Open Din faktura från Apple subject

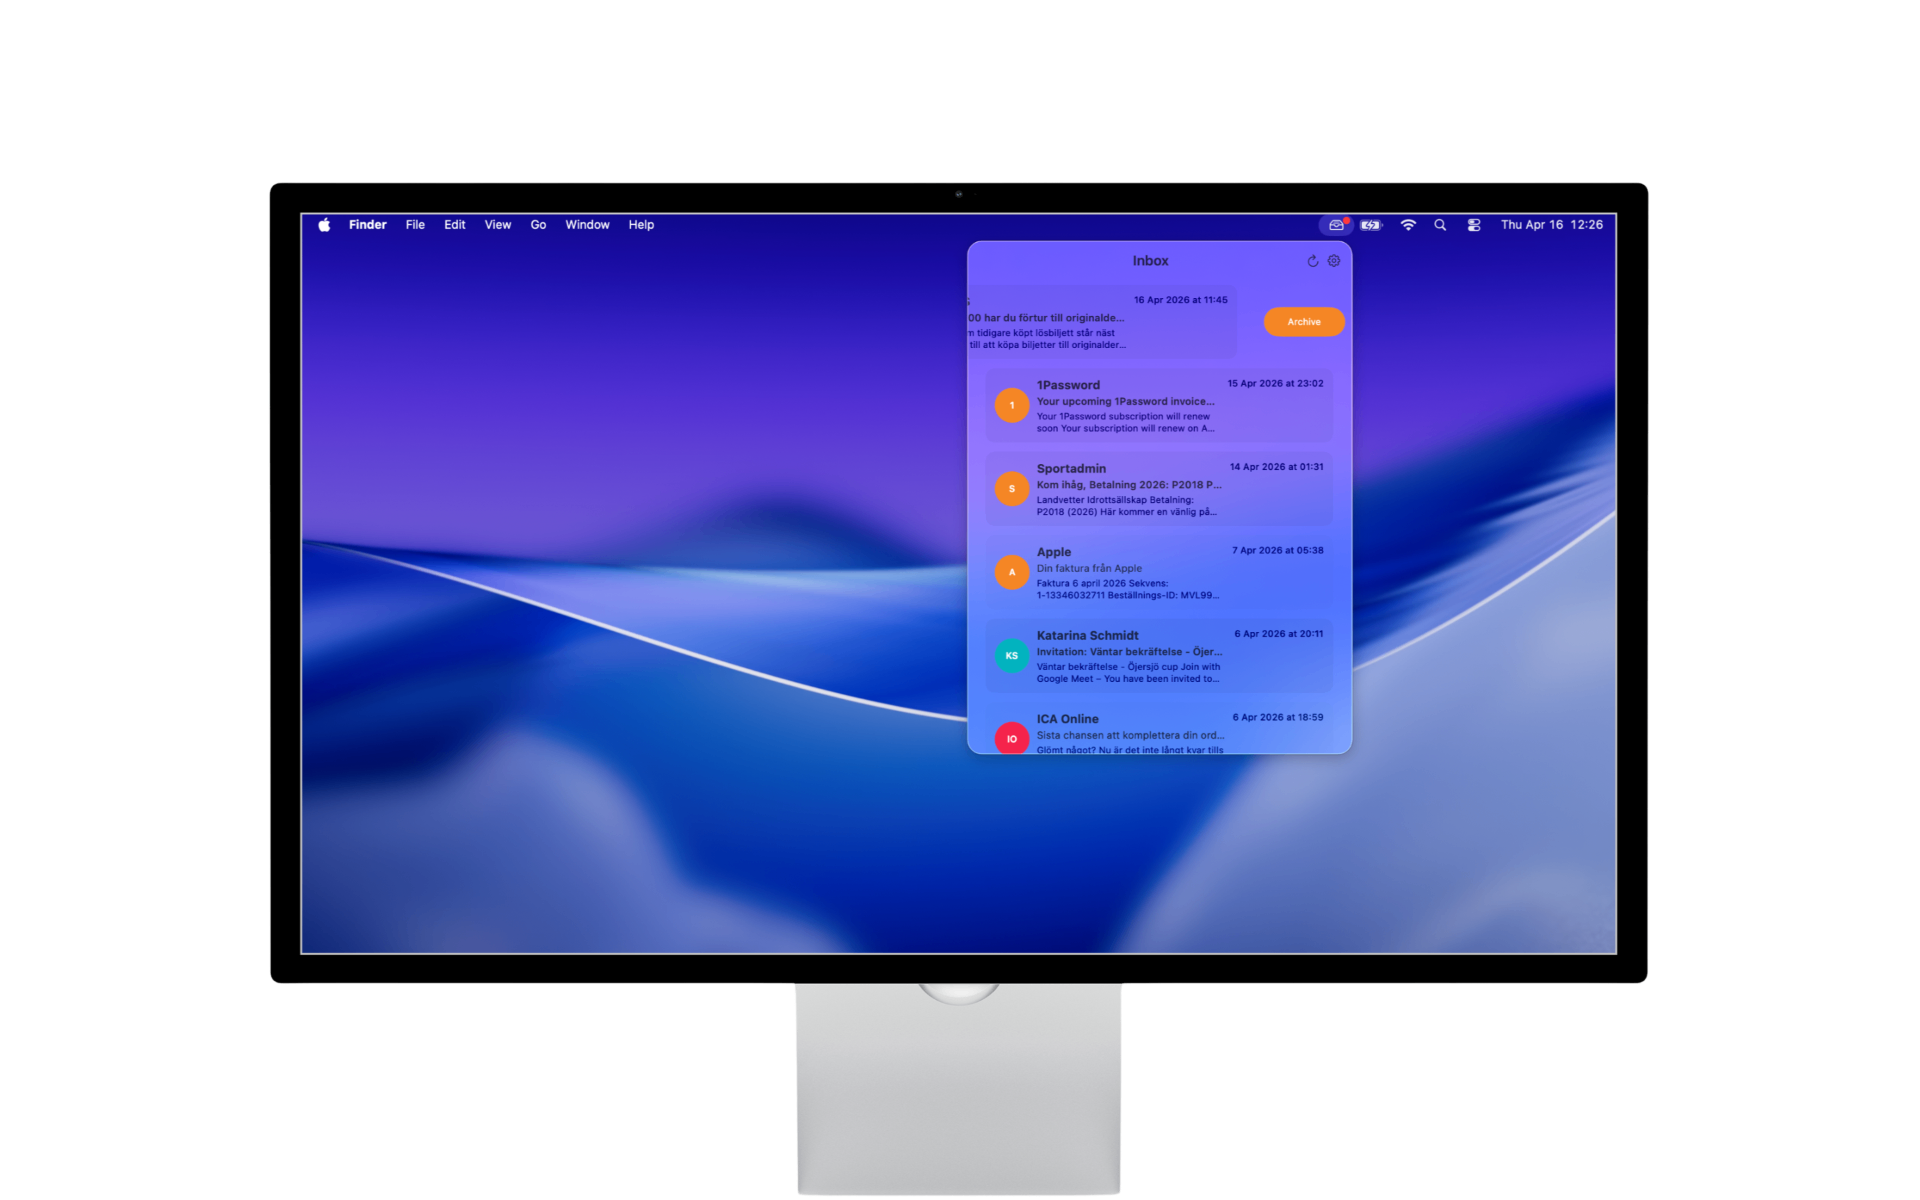point(1089,568)
